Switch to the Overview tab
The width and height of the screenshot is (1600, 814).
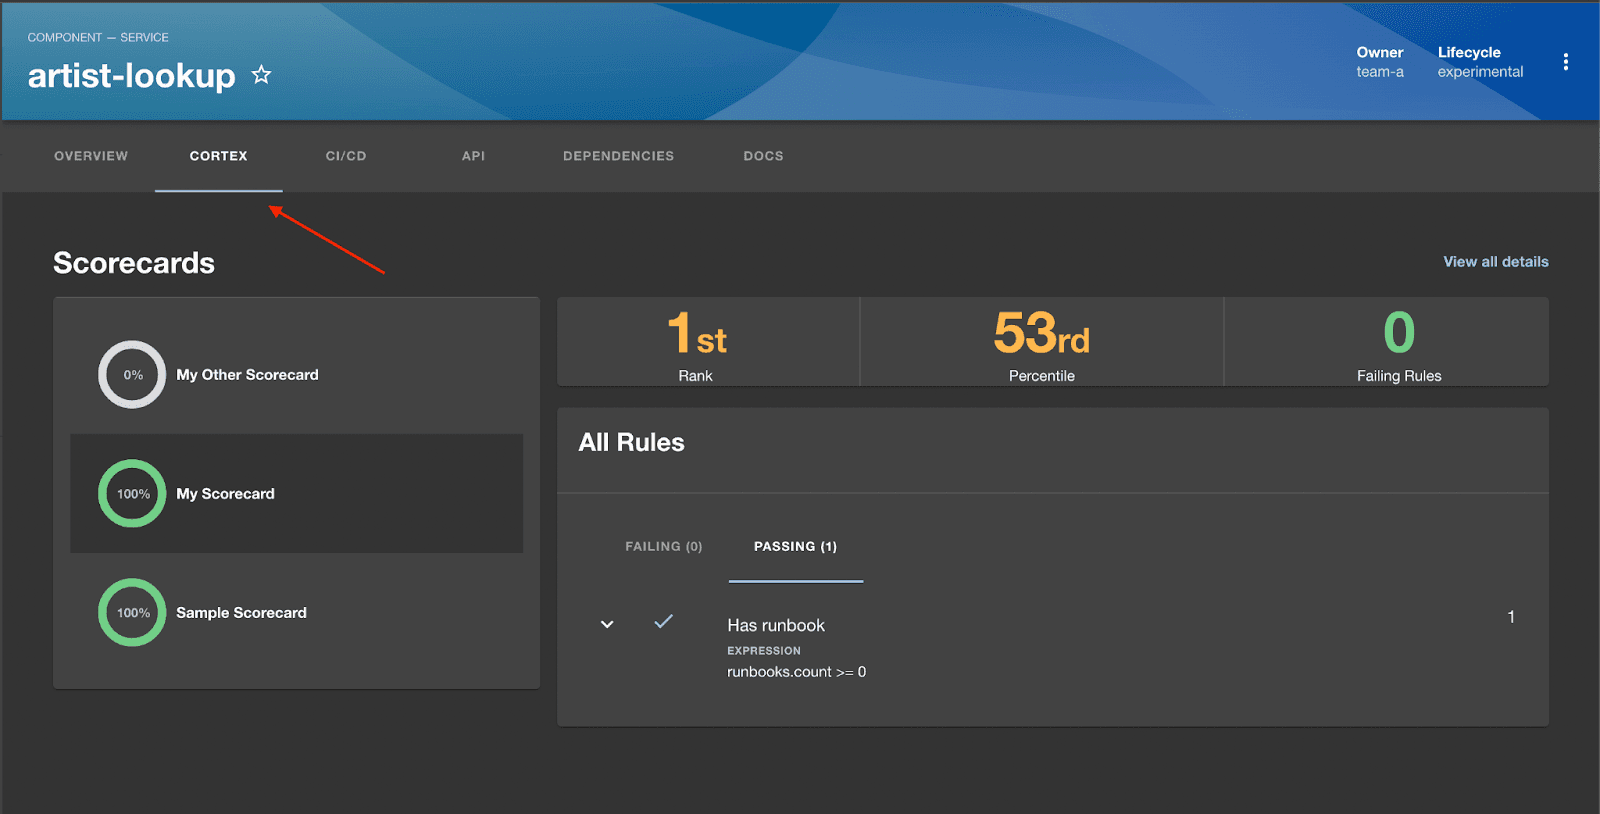(91, 156)
